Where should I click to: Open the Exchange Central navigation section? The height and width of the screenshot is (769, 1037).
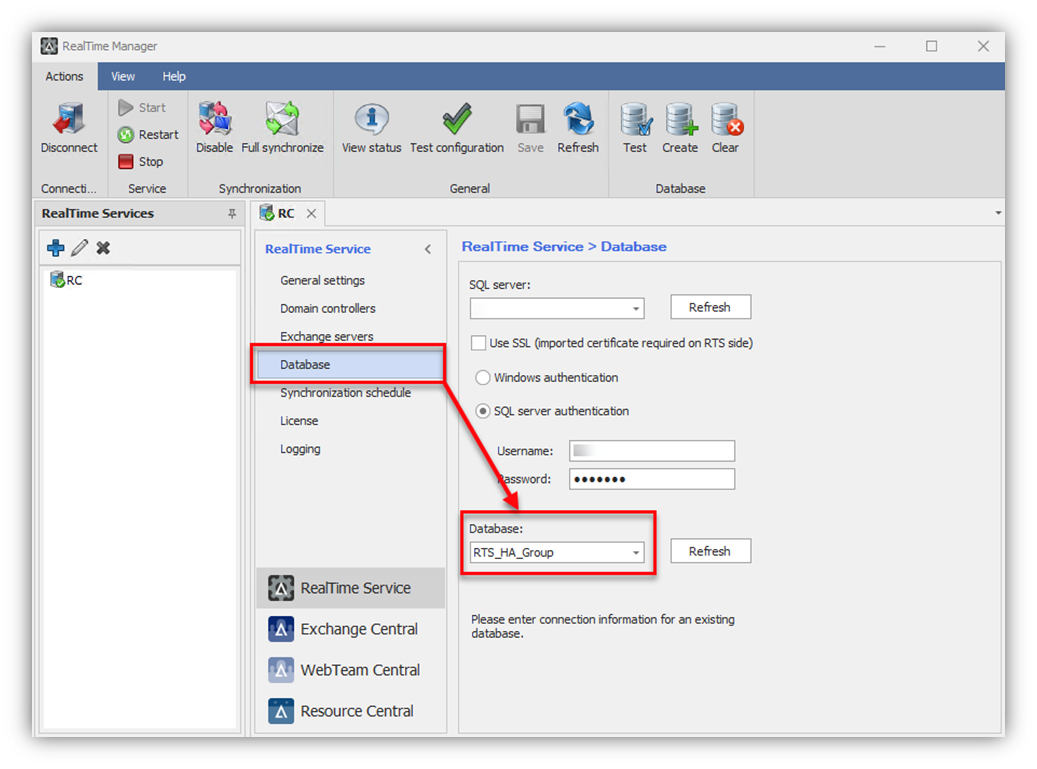pos(351,629)
